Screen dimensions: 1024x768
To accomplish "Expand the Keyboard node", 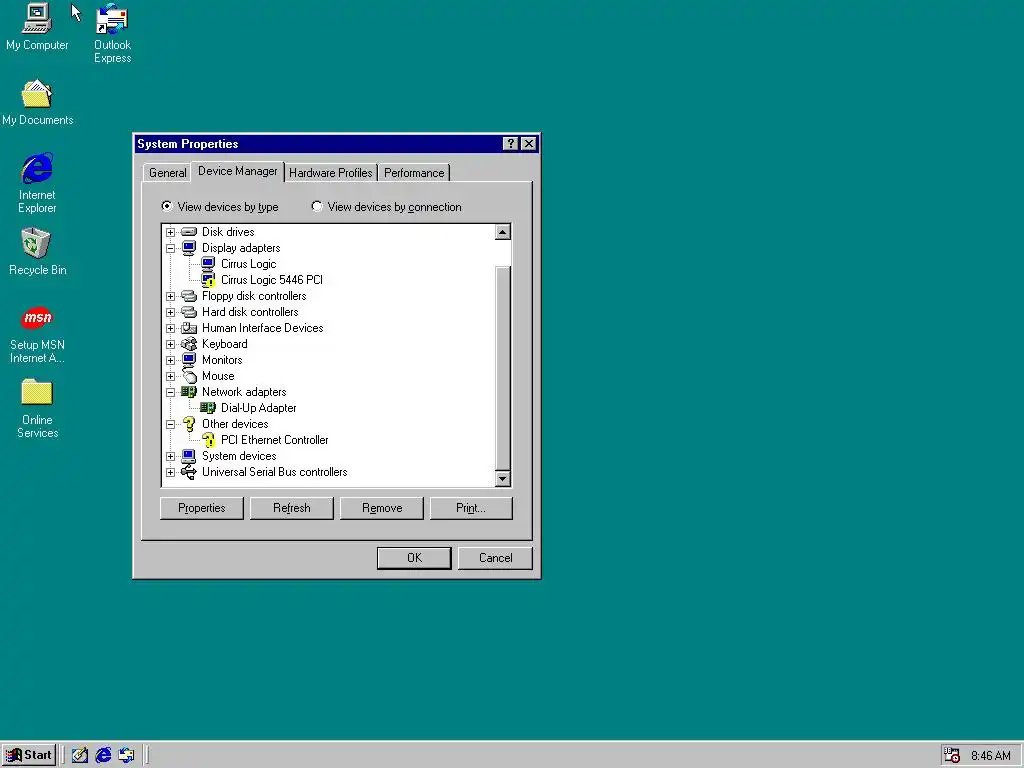I will point(170,344).
